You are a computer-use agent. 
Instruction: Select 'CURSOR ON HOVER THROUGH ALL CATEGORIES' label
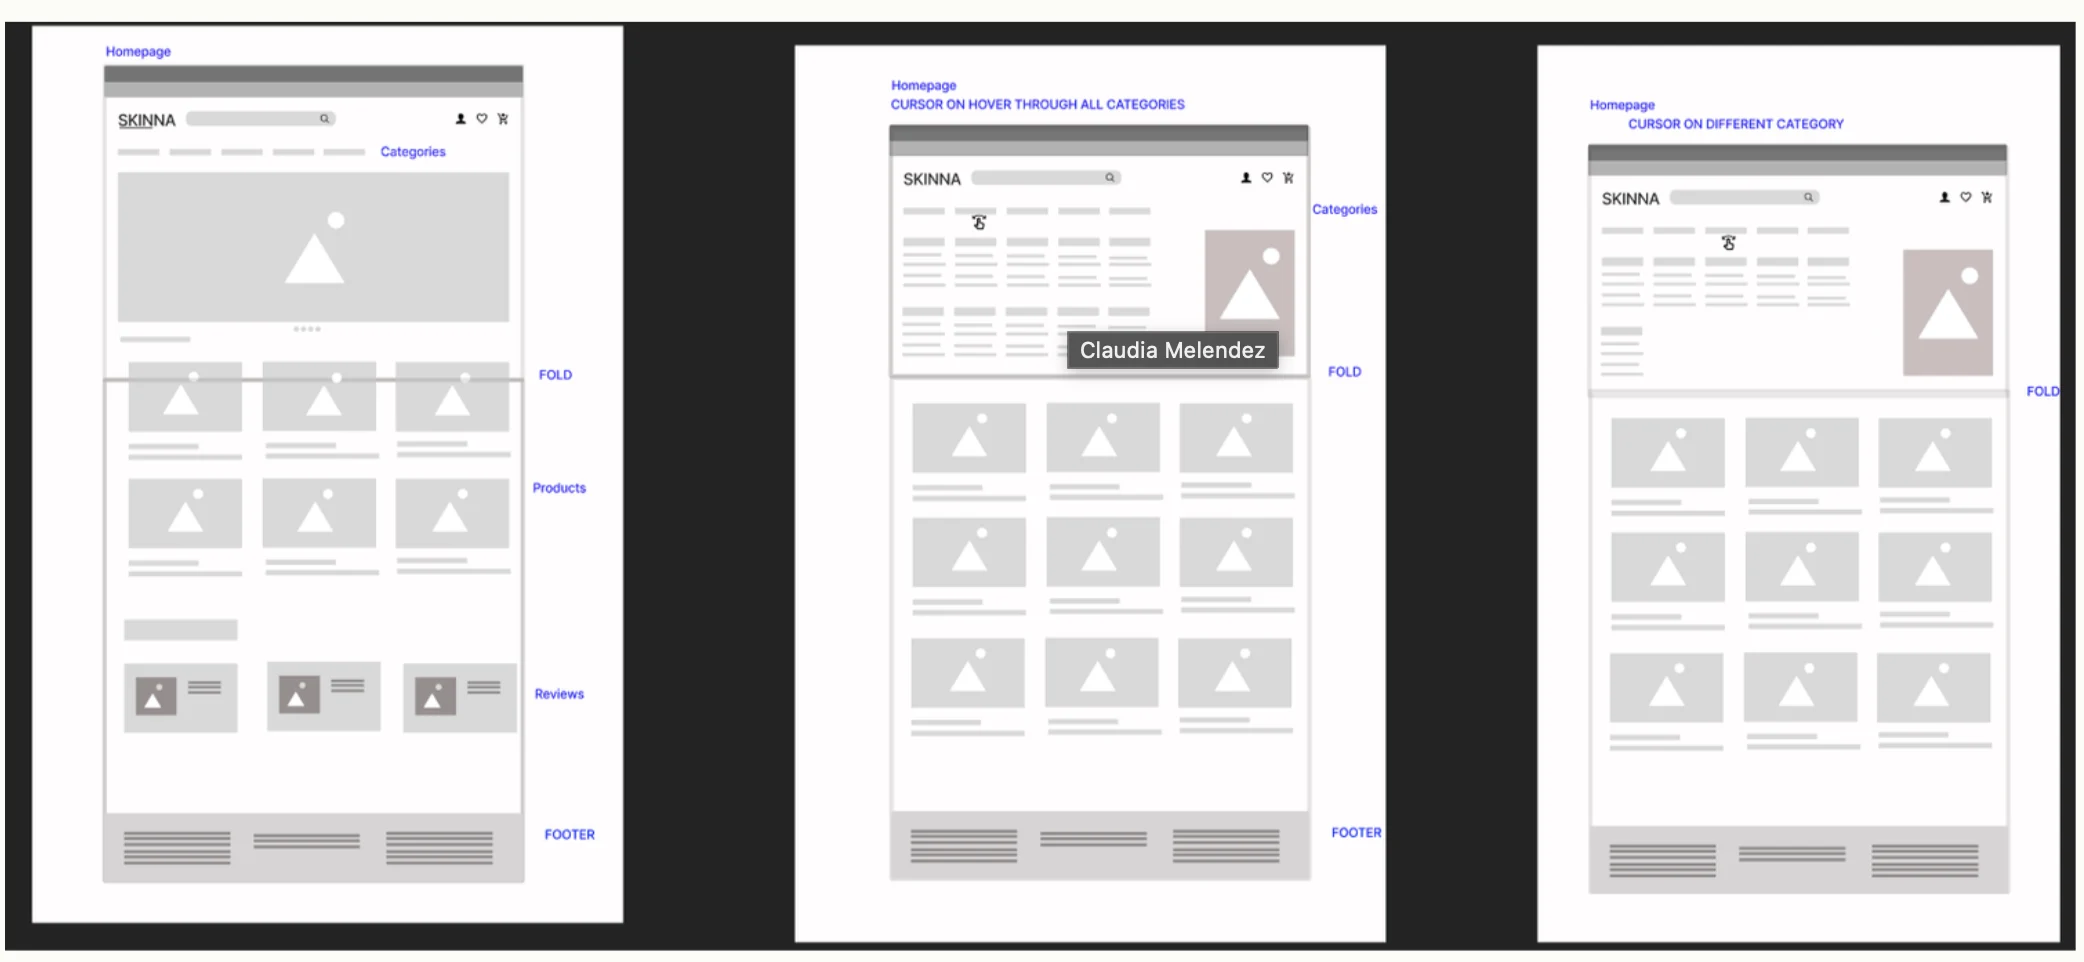1038,104
